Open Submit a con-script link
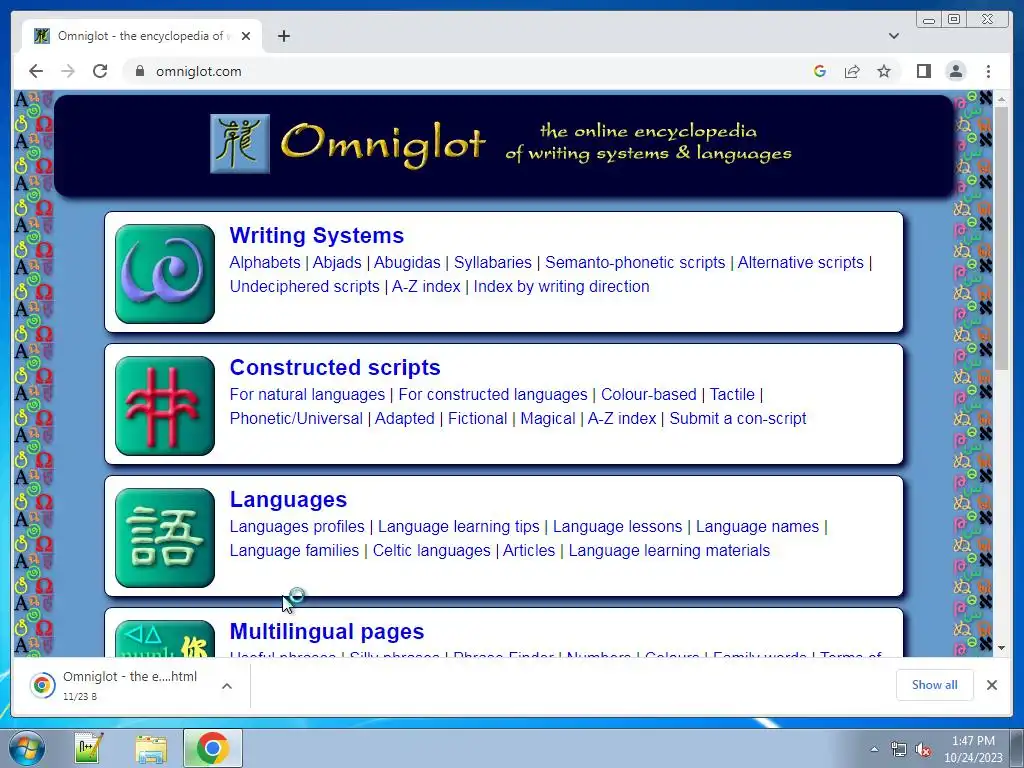1024x768 pixels. 738,419
